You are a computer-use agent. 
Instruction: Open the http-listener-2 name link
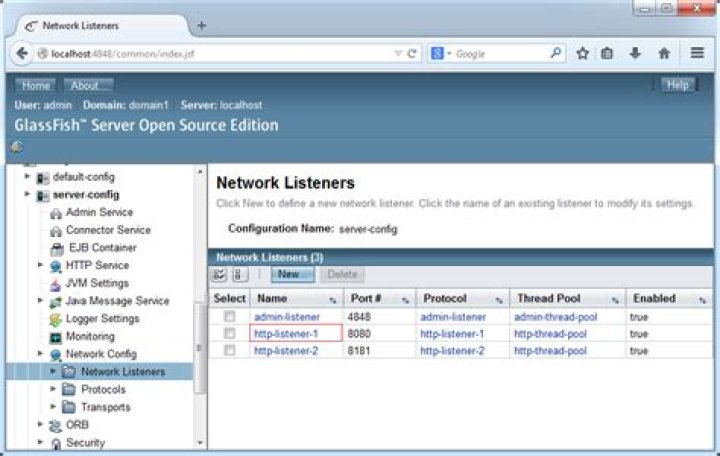point(286,351)
